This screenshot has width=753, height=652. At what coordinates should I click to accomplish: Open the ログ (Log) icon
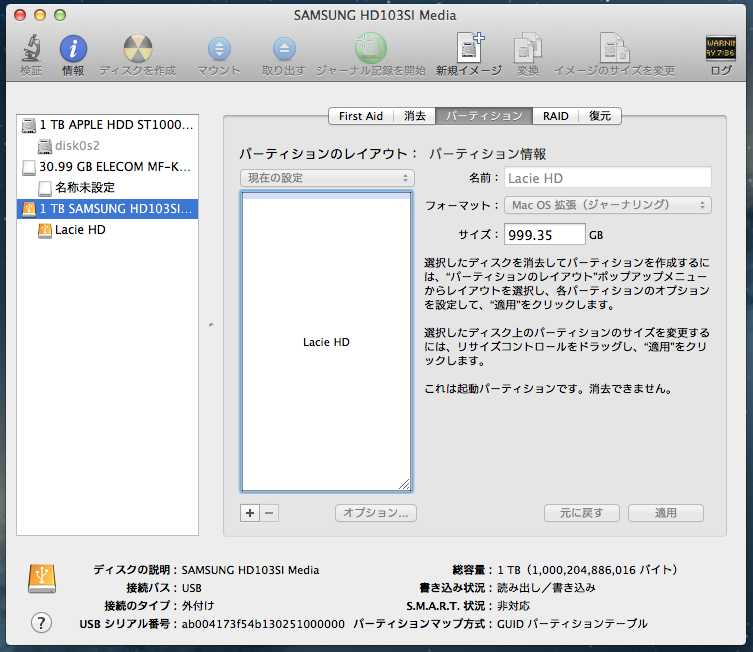pyautogui.click(x=720, y=50)
